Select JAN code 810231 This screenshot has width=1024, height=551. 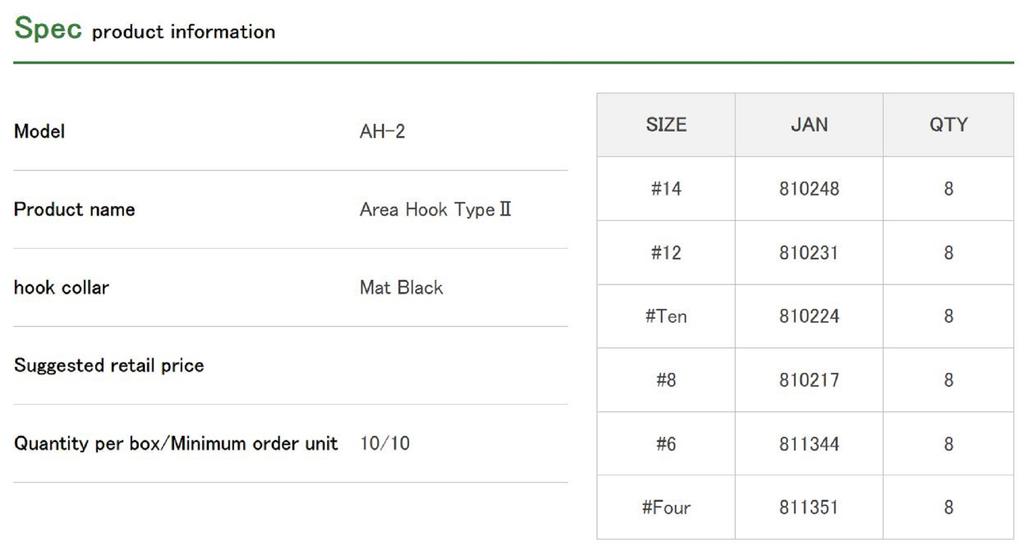click(x=809, y=253)
